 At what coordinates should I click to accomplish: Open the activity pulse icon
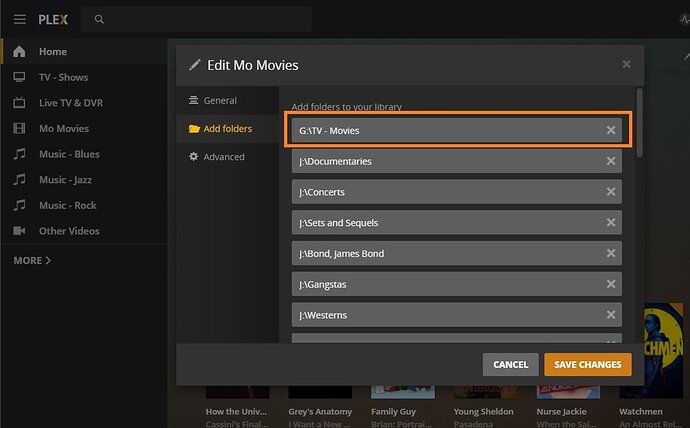[684, 19]
